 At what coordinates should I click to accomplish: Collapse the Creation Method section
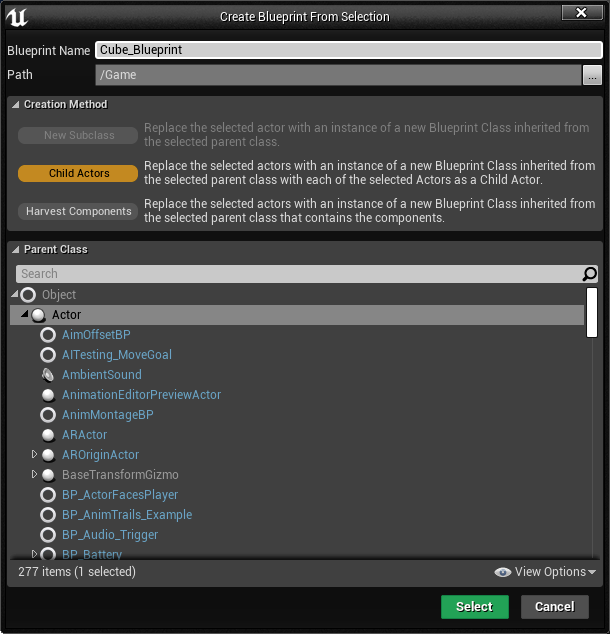15,105
